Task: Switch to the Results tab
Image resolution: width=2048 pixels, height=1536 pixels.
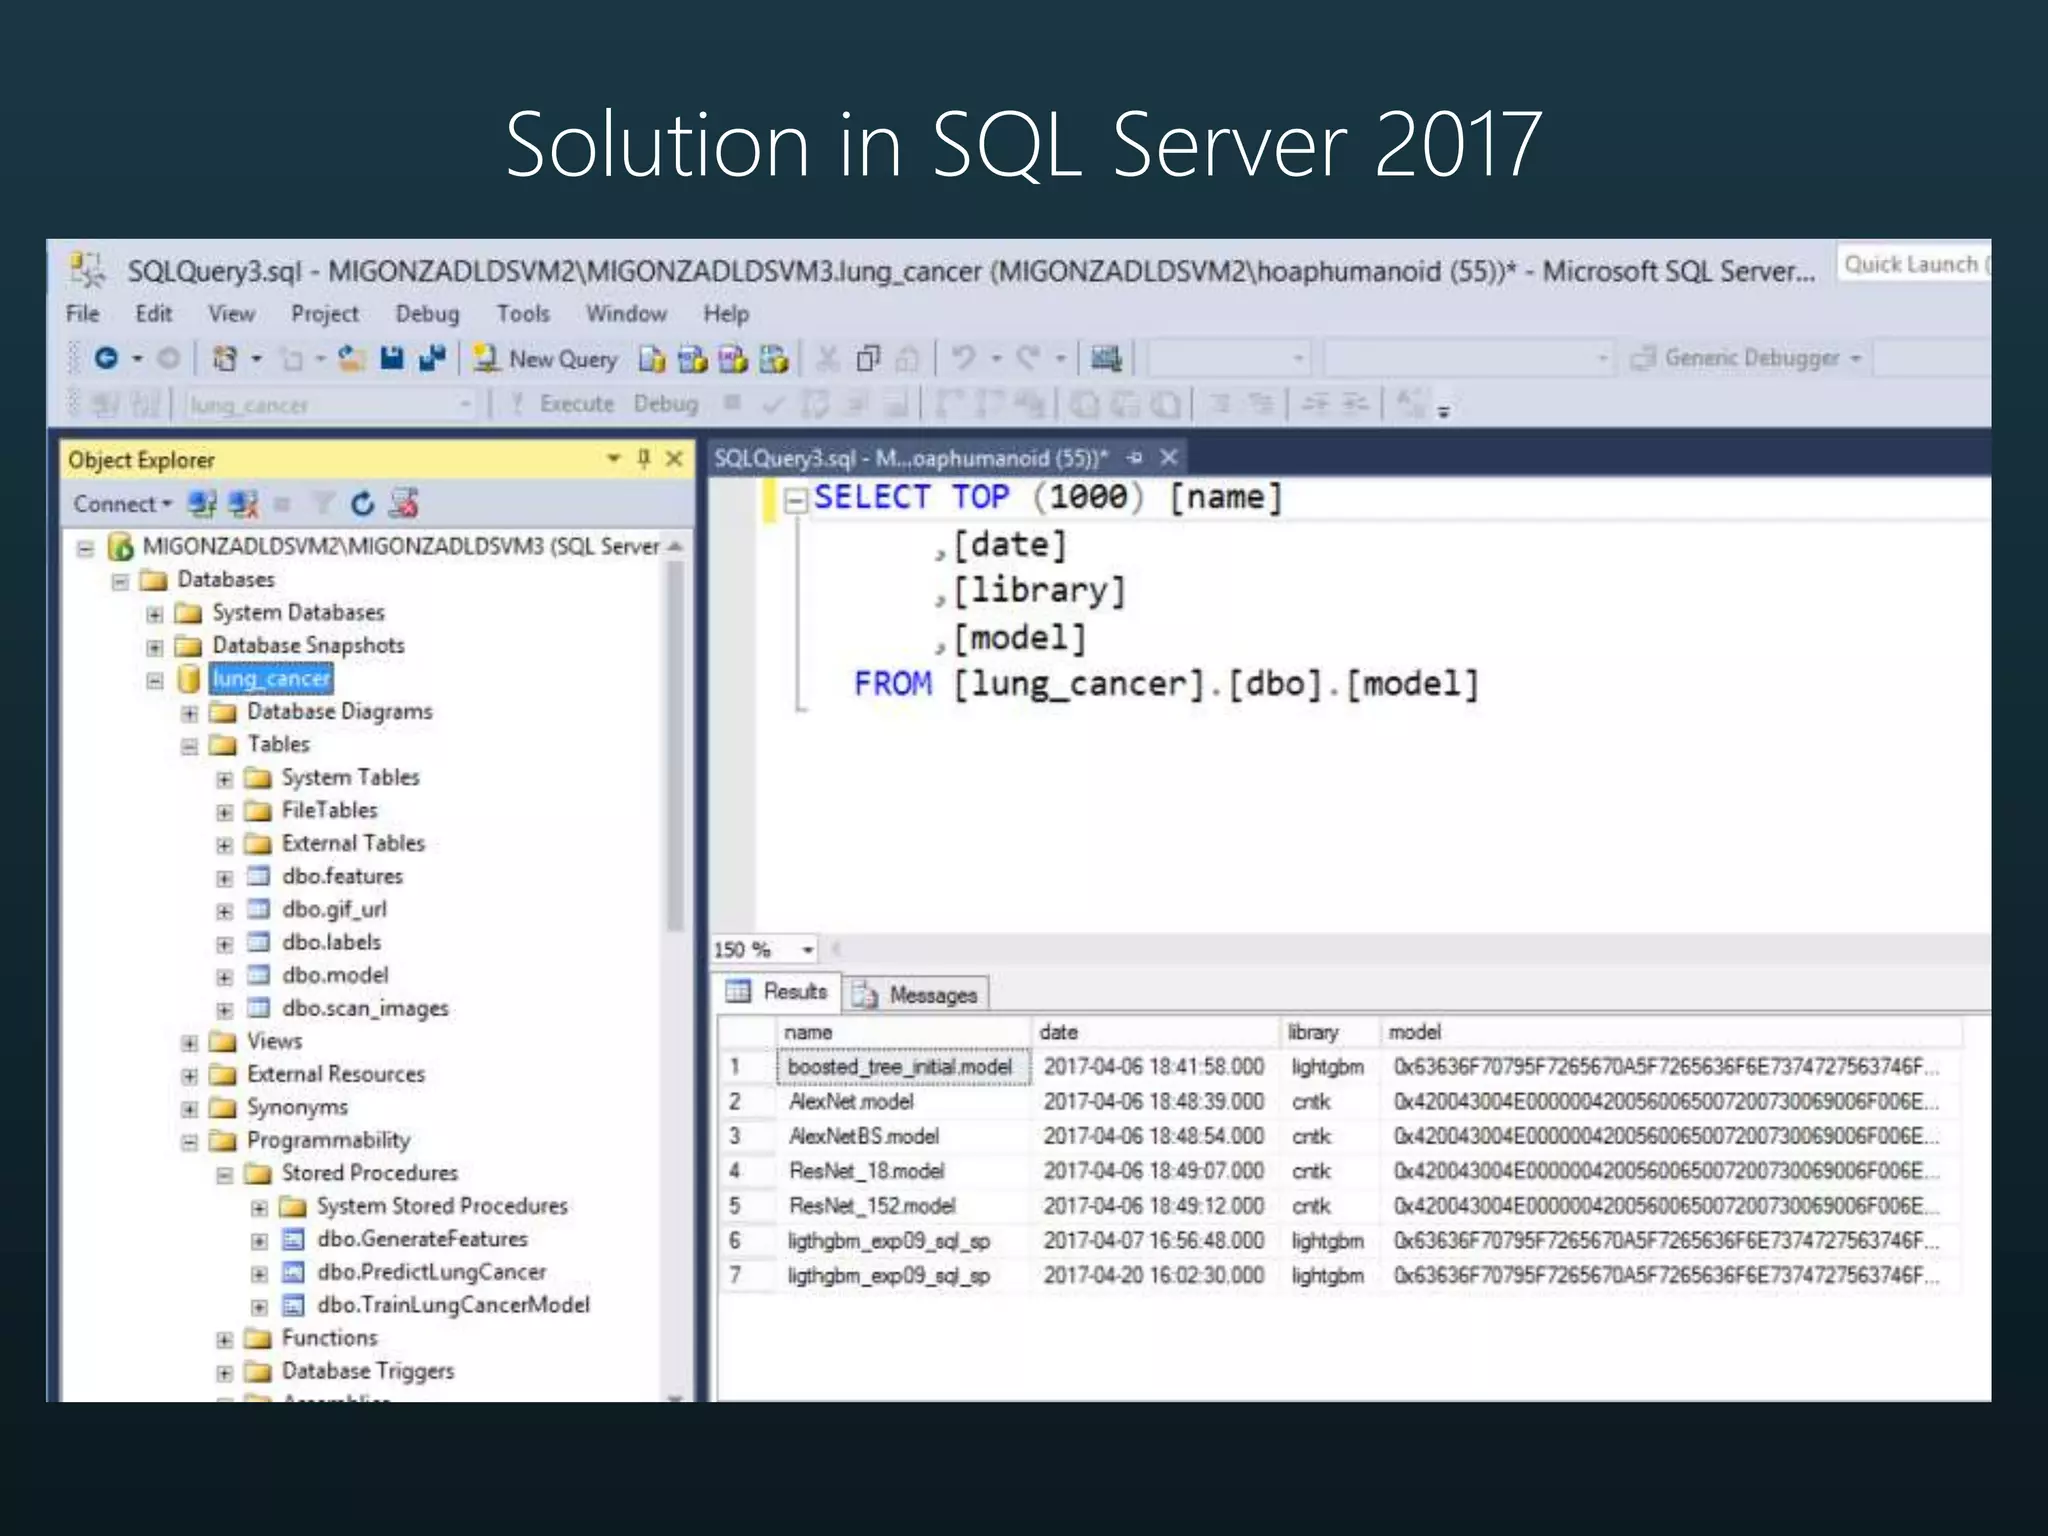Action: click(779, 991)
